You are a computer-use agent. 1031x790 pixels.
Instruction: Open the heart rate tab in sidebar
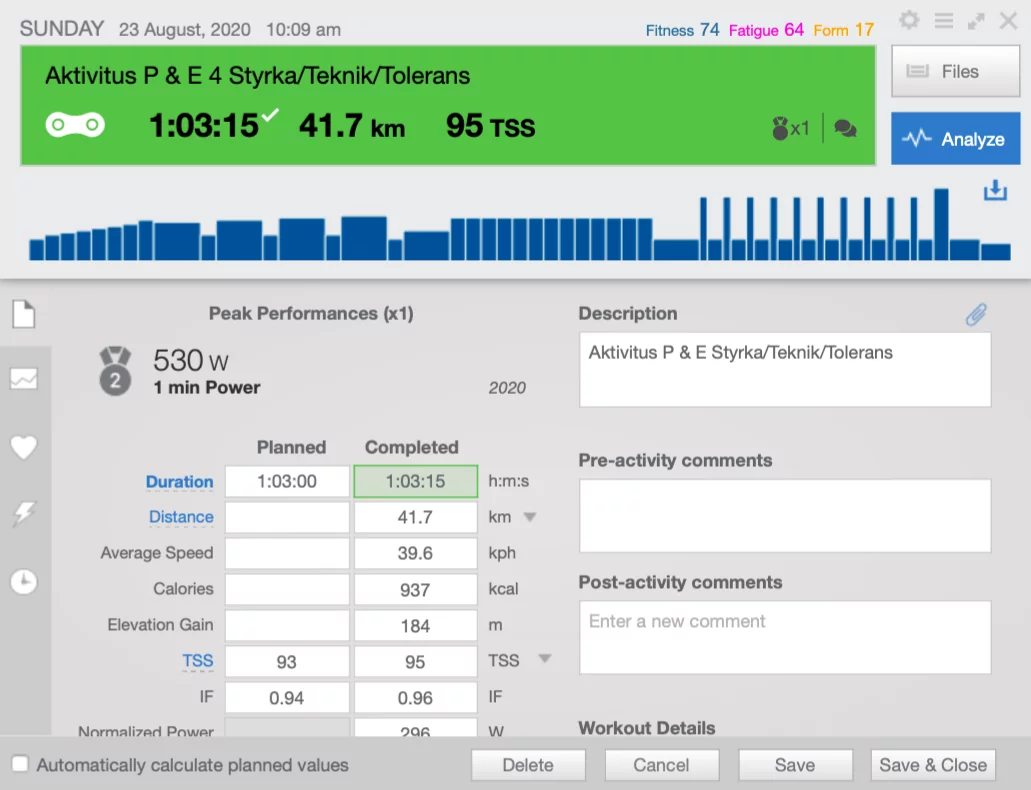[24, 447]
